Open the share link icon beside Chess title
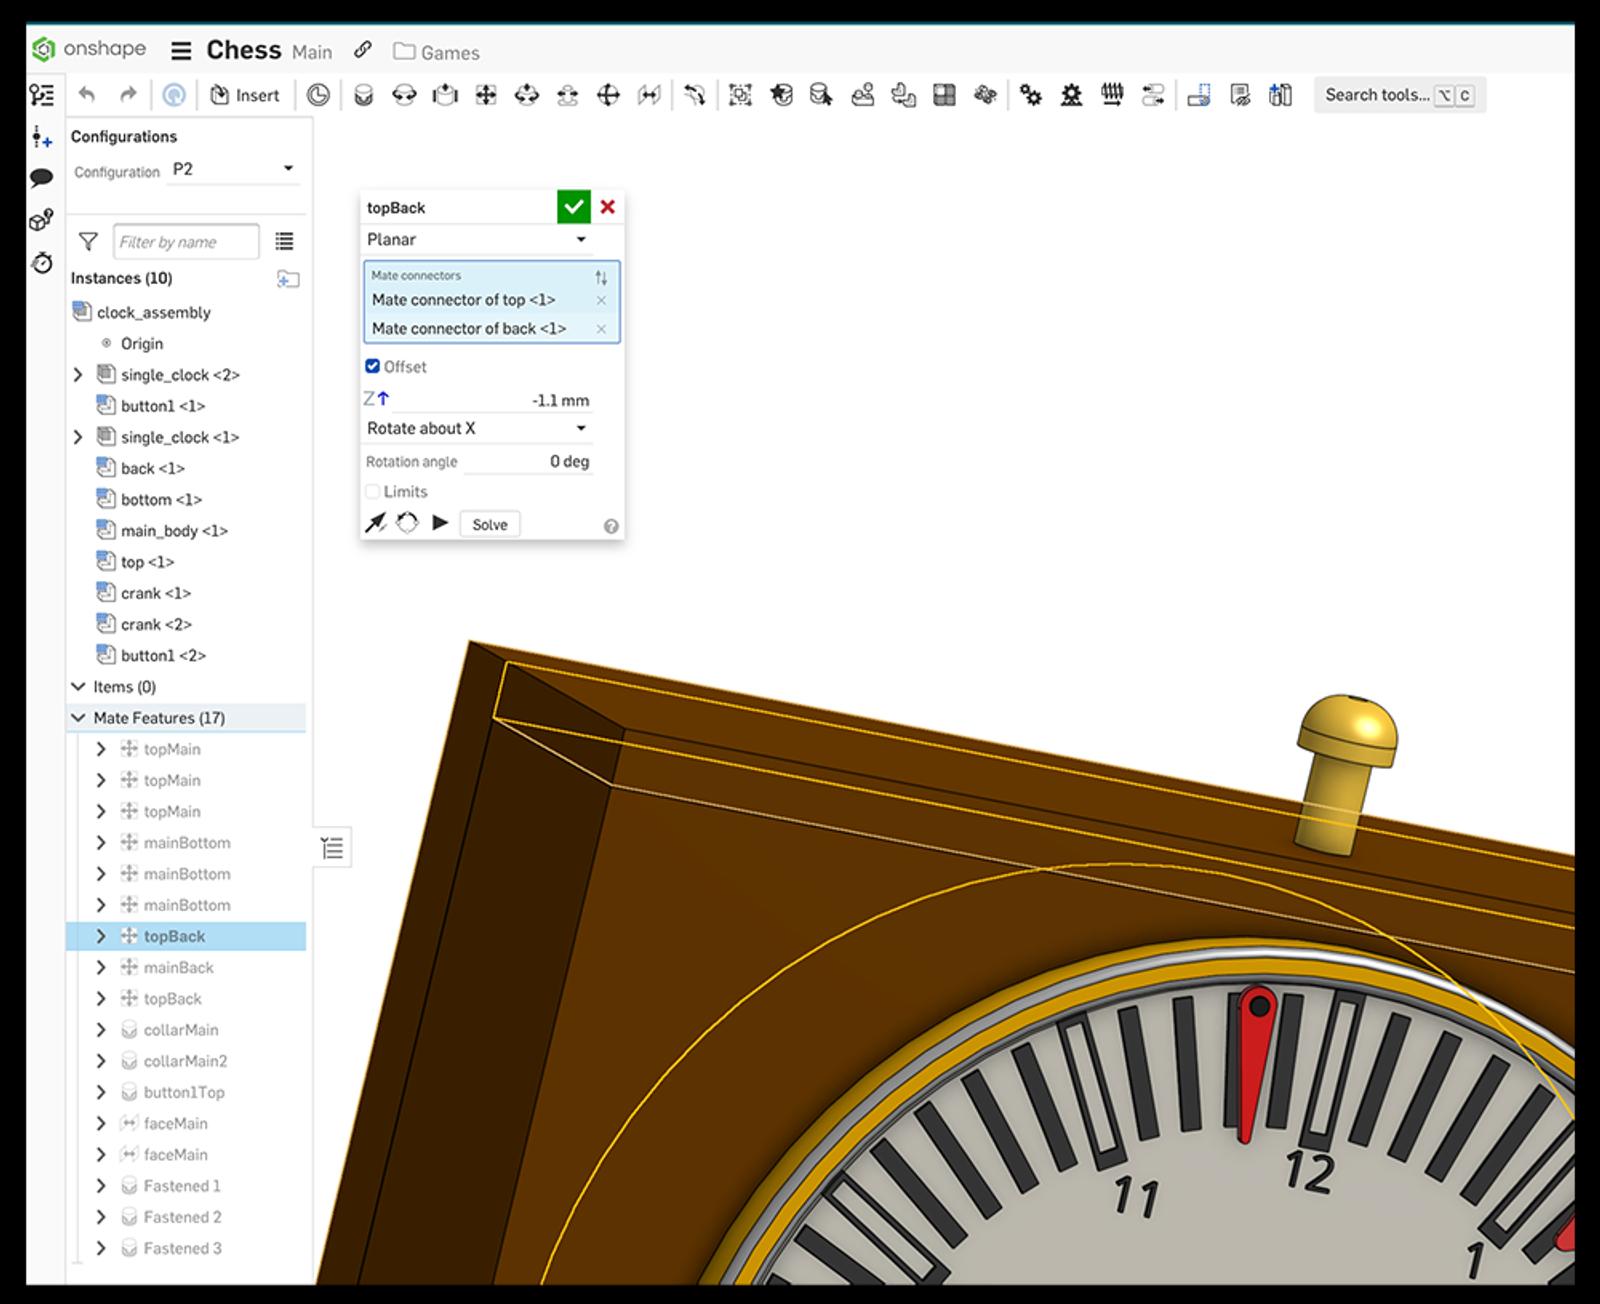 tap(362, 50)
